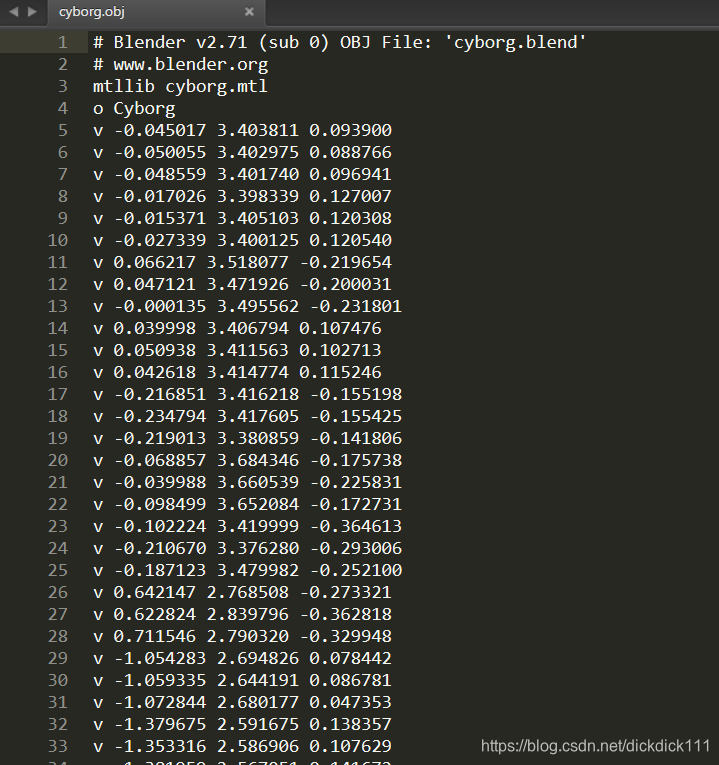Click vertex line 'v -0.039988 3.660539 -0.225831'
Image resolution: width=719 pixels, height=765 pixels.
[247, 482]
